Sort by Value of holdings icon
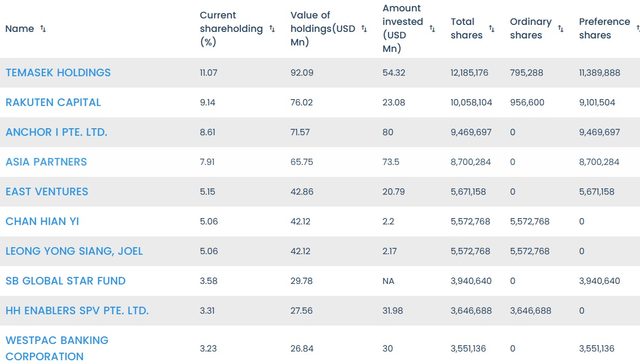This screenshot has height=364, width=640. (x=364, y=29)
